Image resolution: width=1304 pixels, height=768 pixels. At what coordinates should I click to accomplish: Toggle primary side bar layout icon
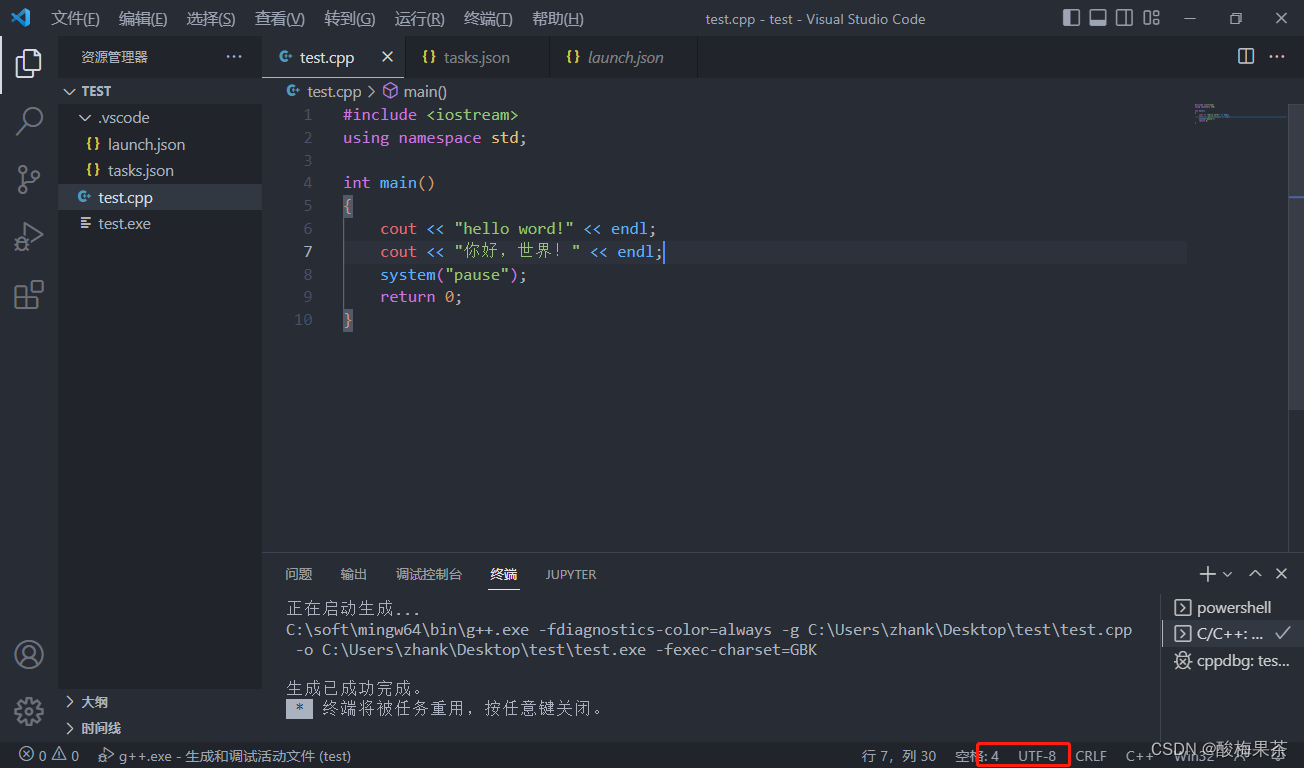point(1071,18)
